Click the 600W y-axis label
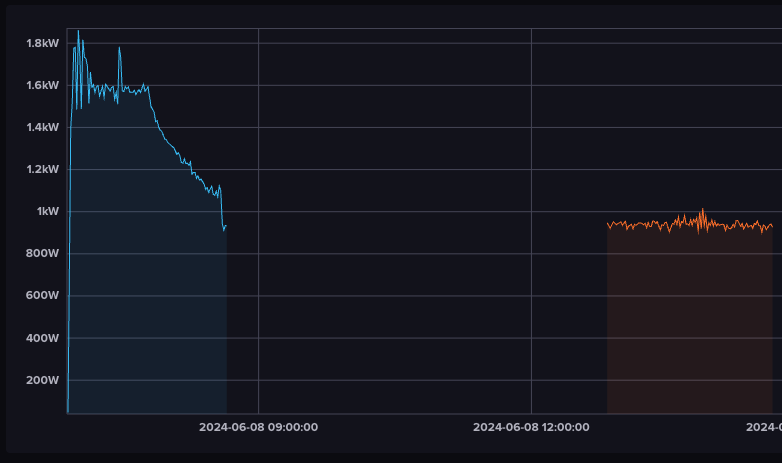This screenshot has width=782, height=463. 42,296
